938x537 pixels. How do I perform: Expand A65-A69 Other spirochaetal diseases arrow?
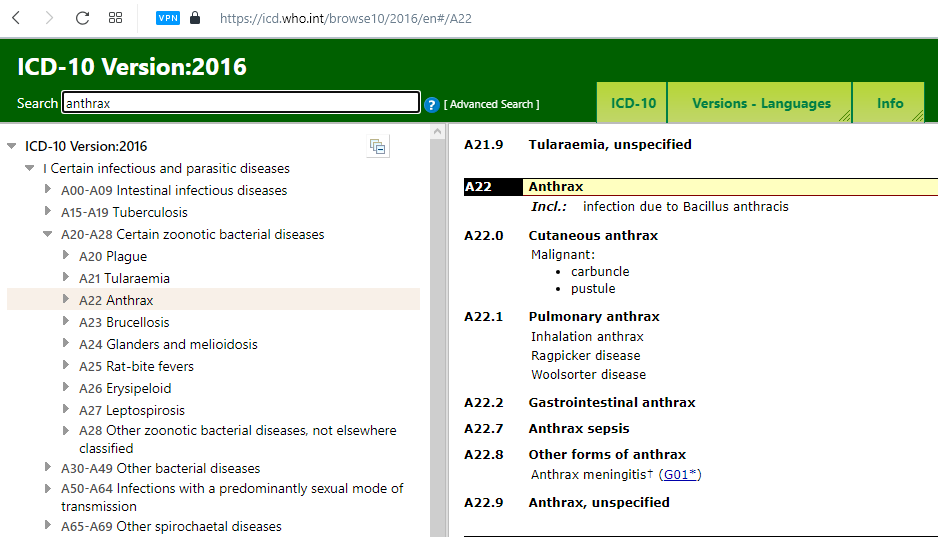[x=47, y=525]
